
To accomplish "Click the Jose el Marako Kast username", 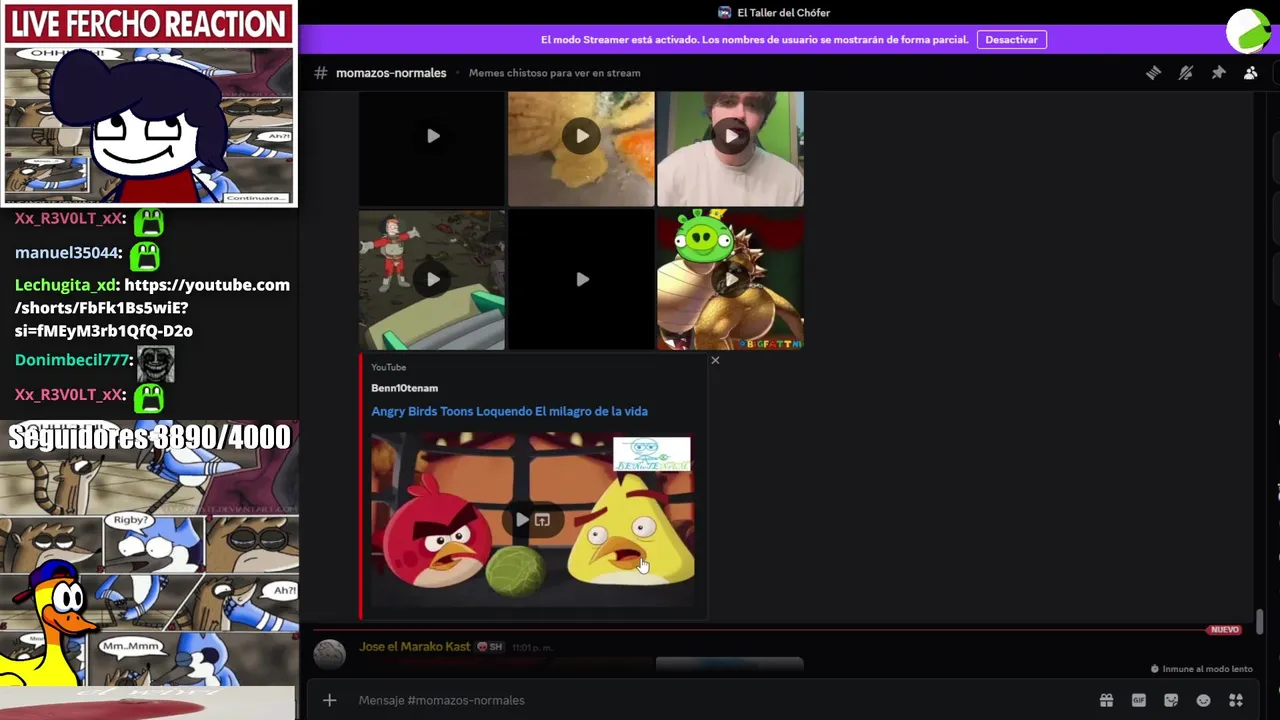I will point(414,647).
